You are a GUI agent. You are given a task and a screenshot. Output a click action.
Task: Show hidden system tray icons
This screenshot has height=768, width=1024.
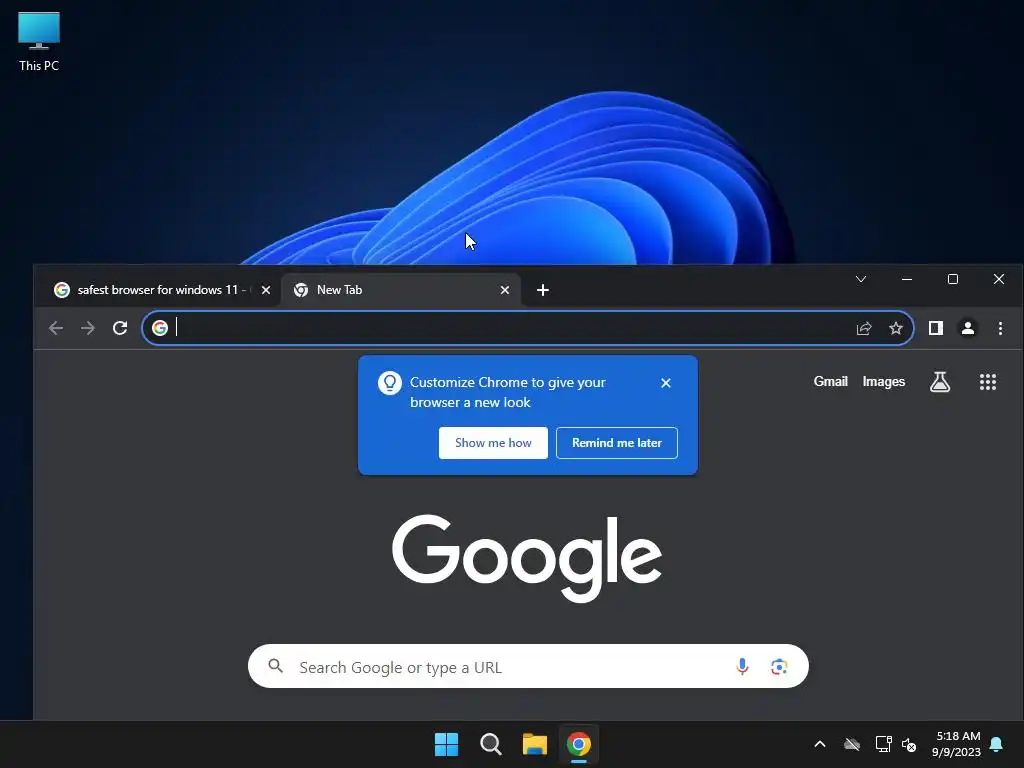point(820,744)
